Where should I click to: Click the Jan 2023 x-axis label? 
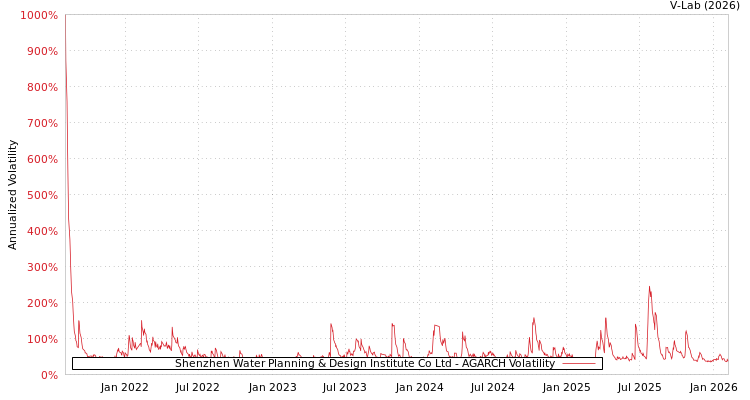click(273, 387)
